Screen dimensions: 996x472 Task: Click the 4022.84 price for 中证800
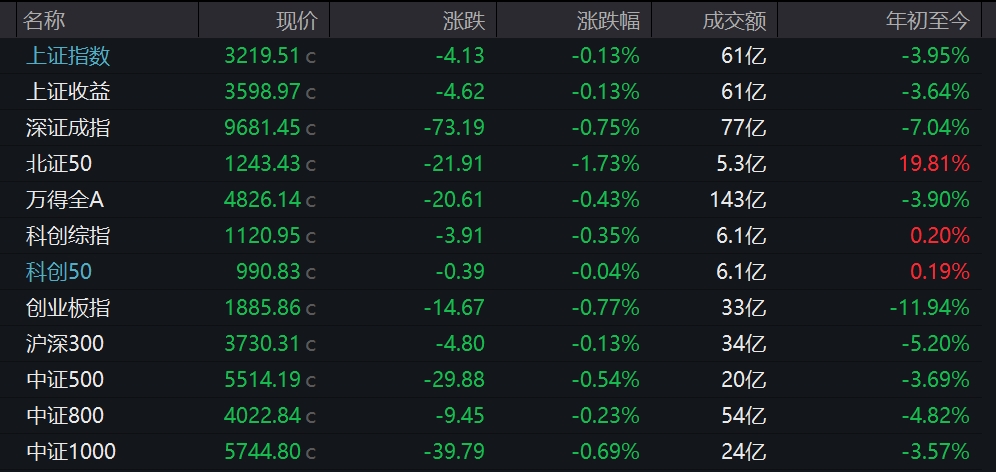(x=263, y=416)
